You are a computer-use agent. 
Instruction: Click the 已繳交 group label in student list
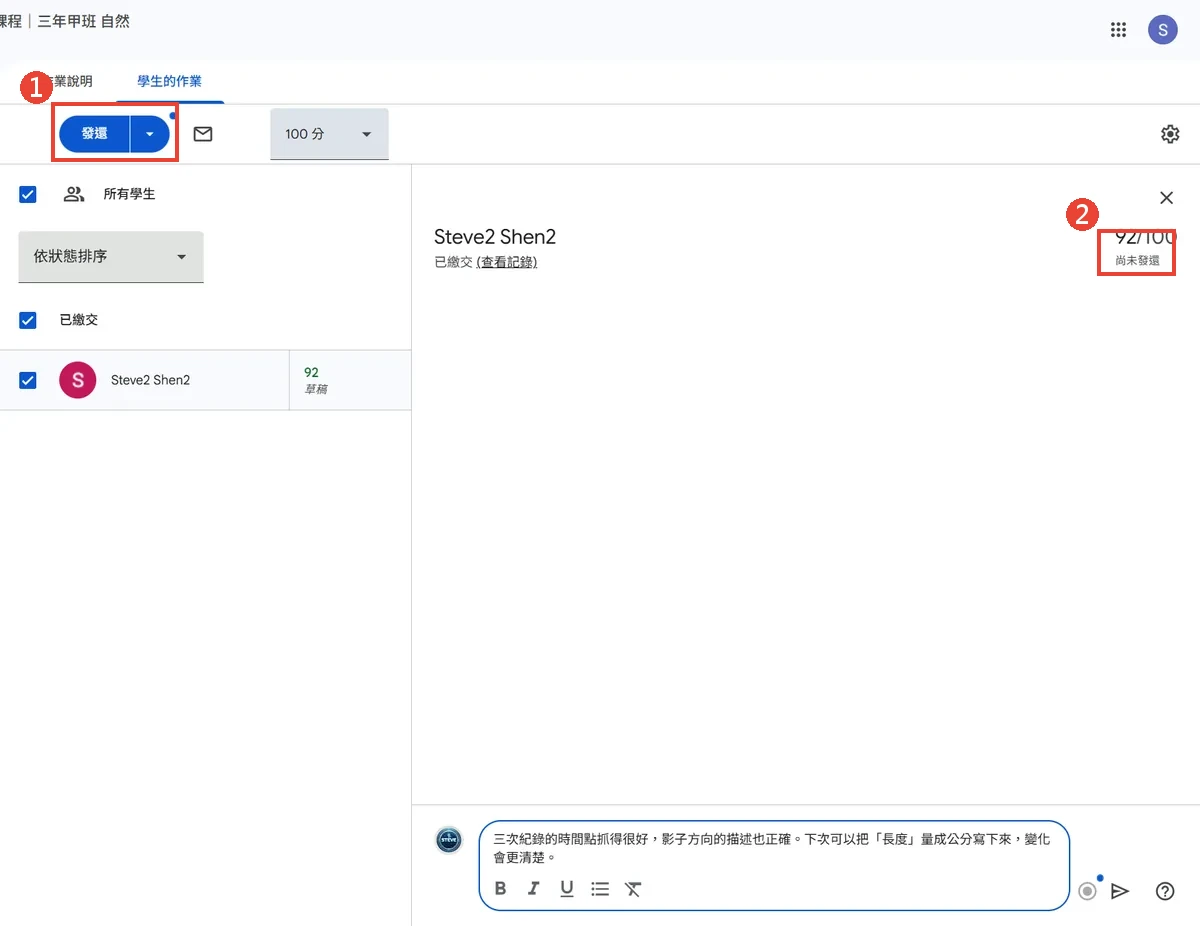click(79, 320)
